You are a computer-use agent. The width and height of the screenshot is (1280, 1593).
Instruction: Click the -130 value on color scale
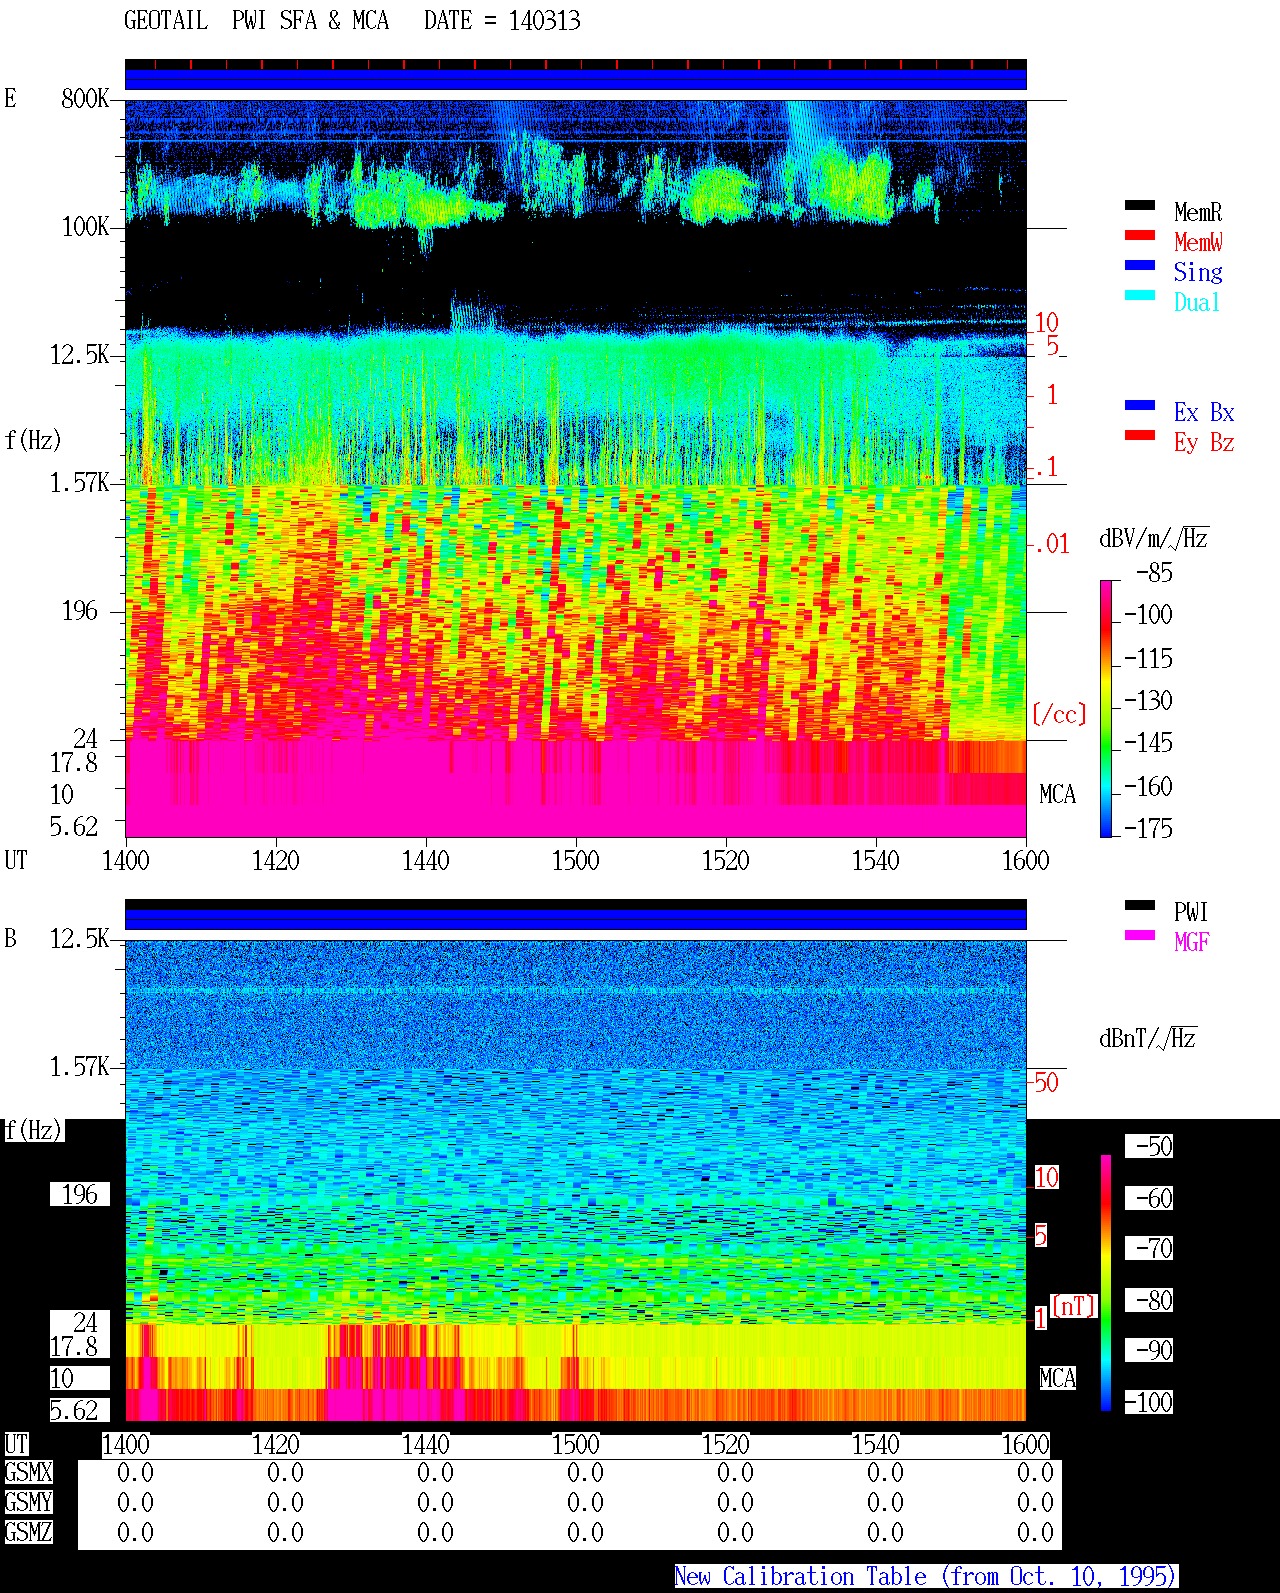(1148, 700)
